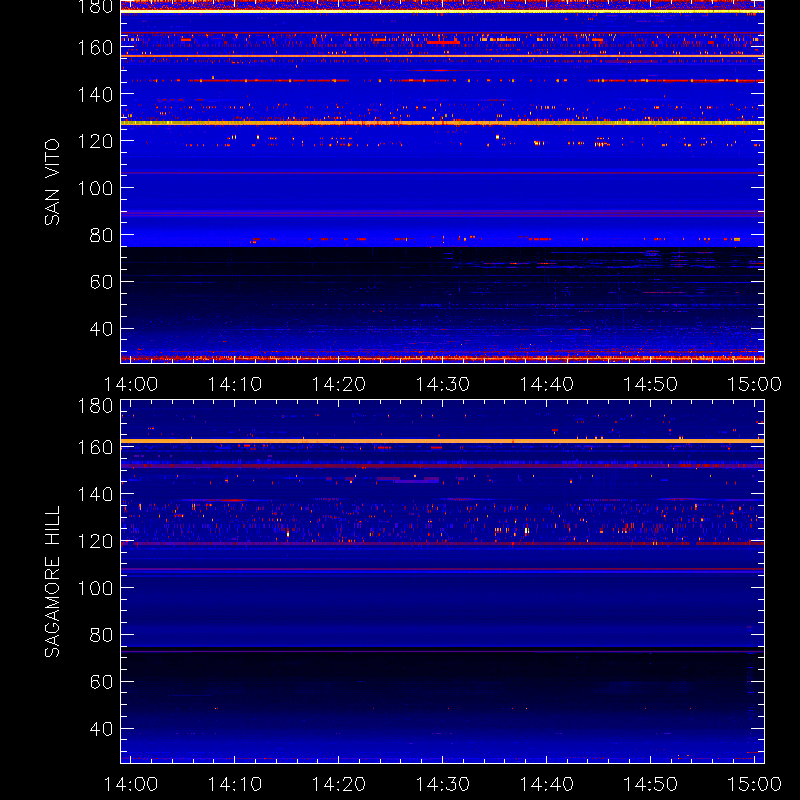This screenshot has height=800, width=800.
Task: Select the 80 label on Sagamore Hill axis
Action: 101,635
